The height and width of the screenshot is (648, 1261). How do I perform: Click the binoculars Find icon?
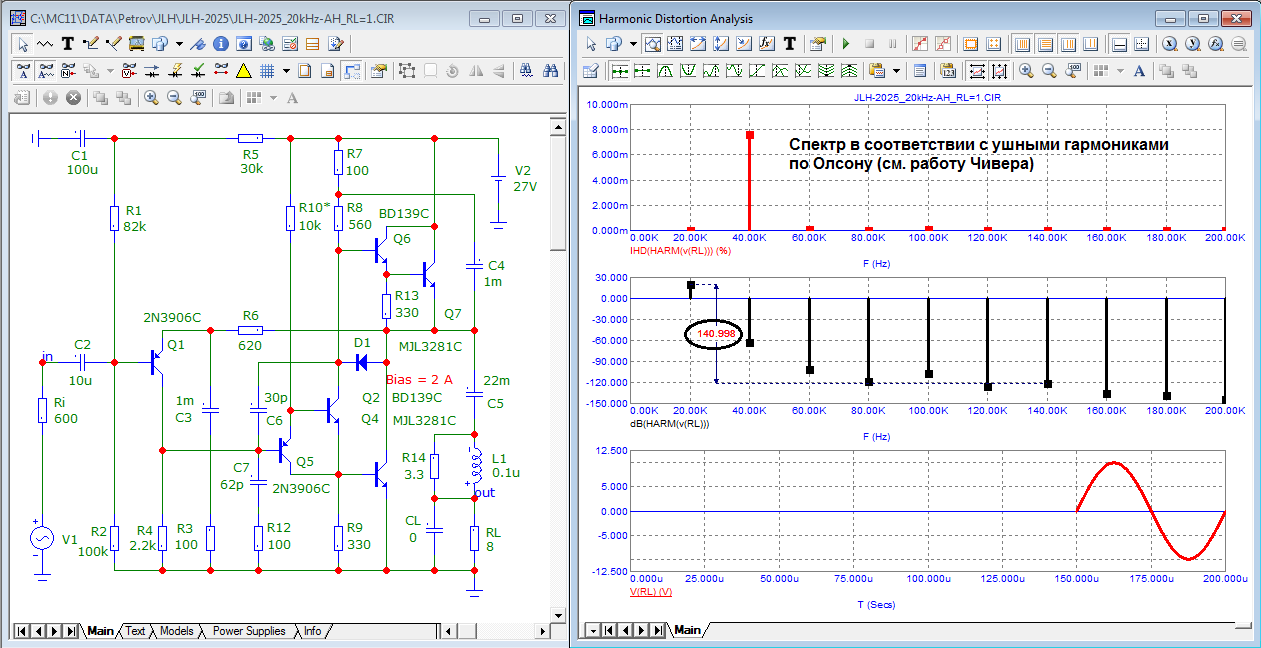pyautogui.click(x=550, y=71)
